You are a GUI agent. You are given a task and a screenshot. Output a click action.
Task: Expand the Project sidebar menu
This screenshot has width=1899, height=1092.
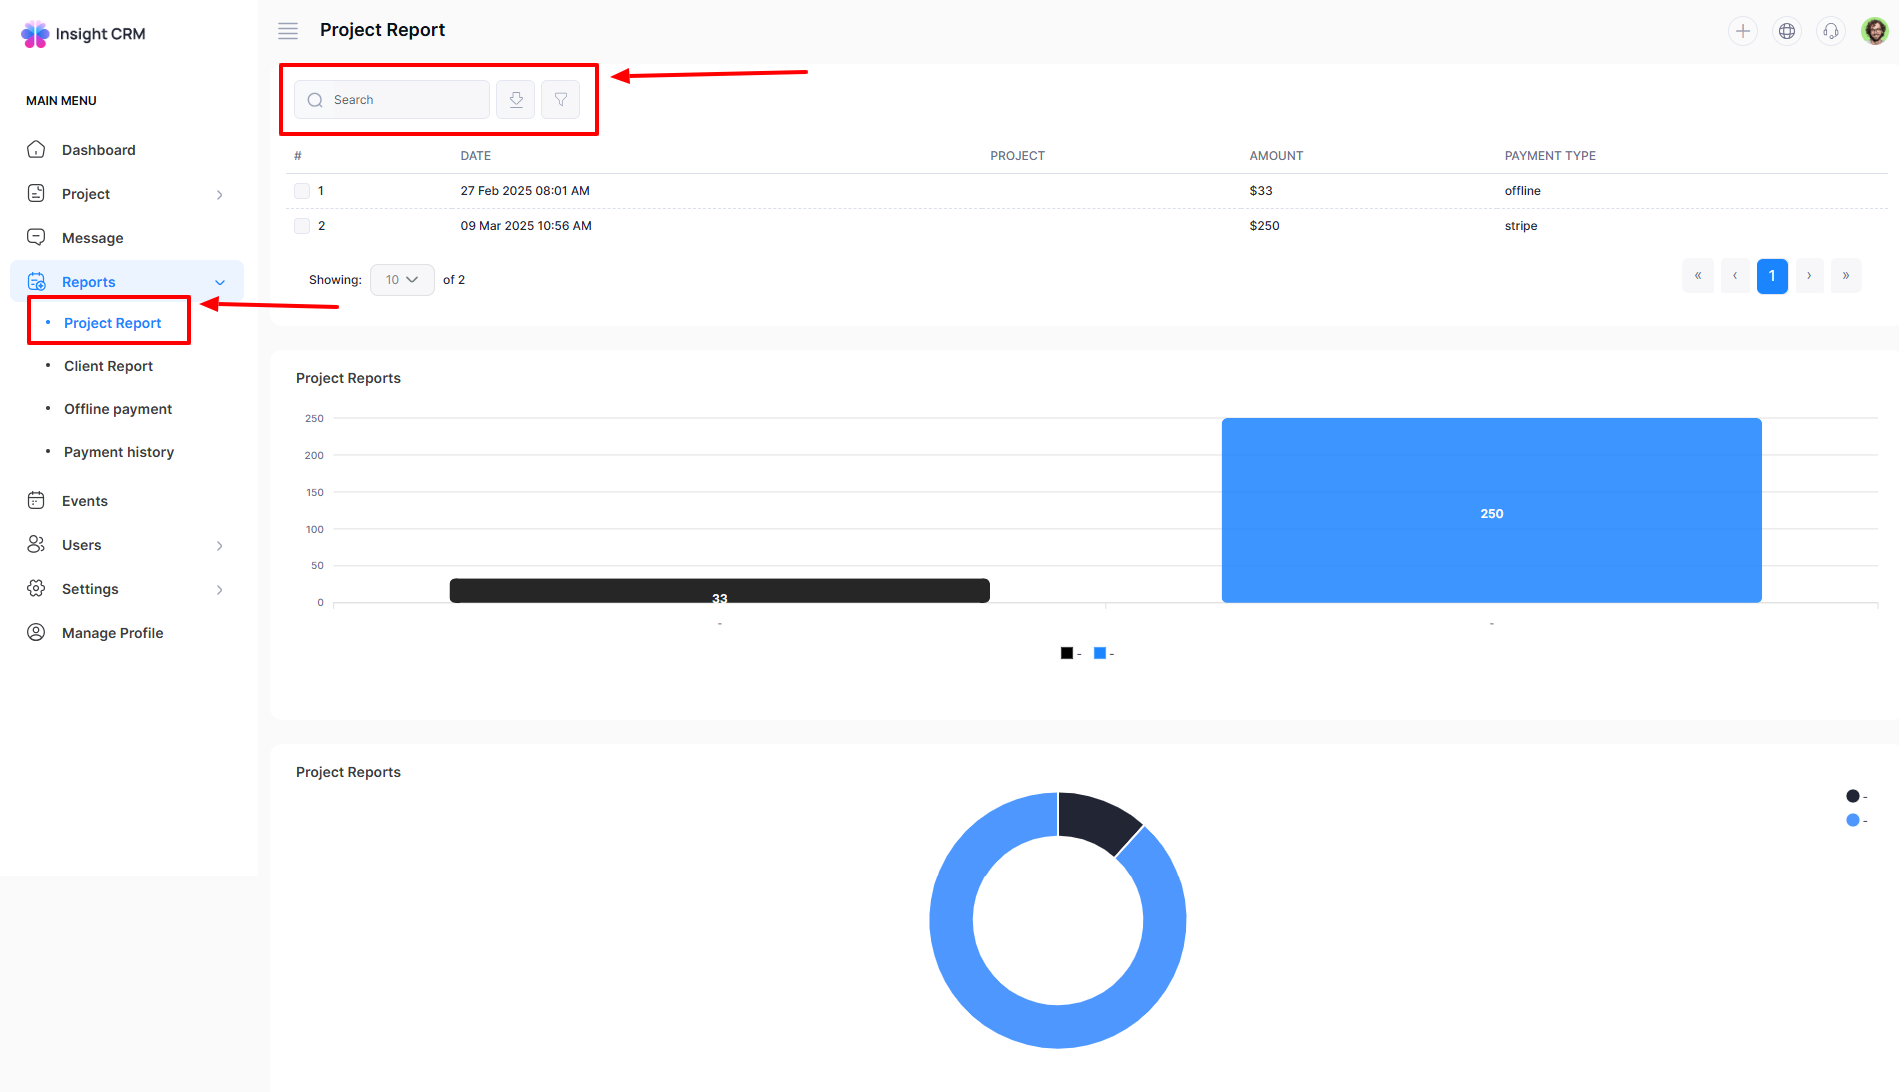(125, 194)
